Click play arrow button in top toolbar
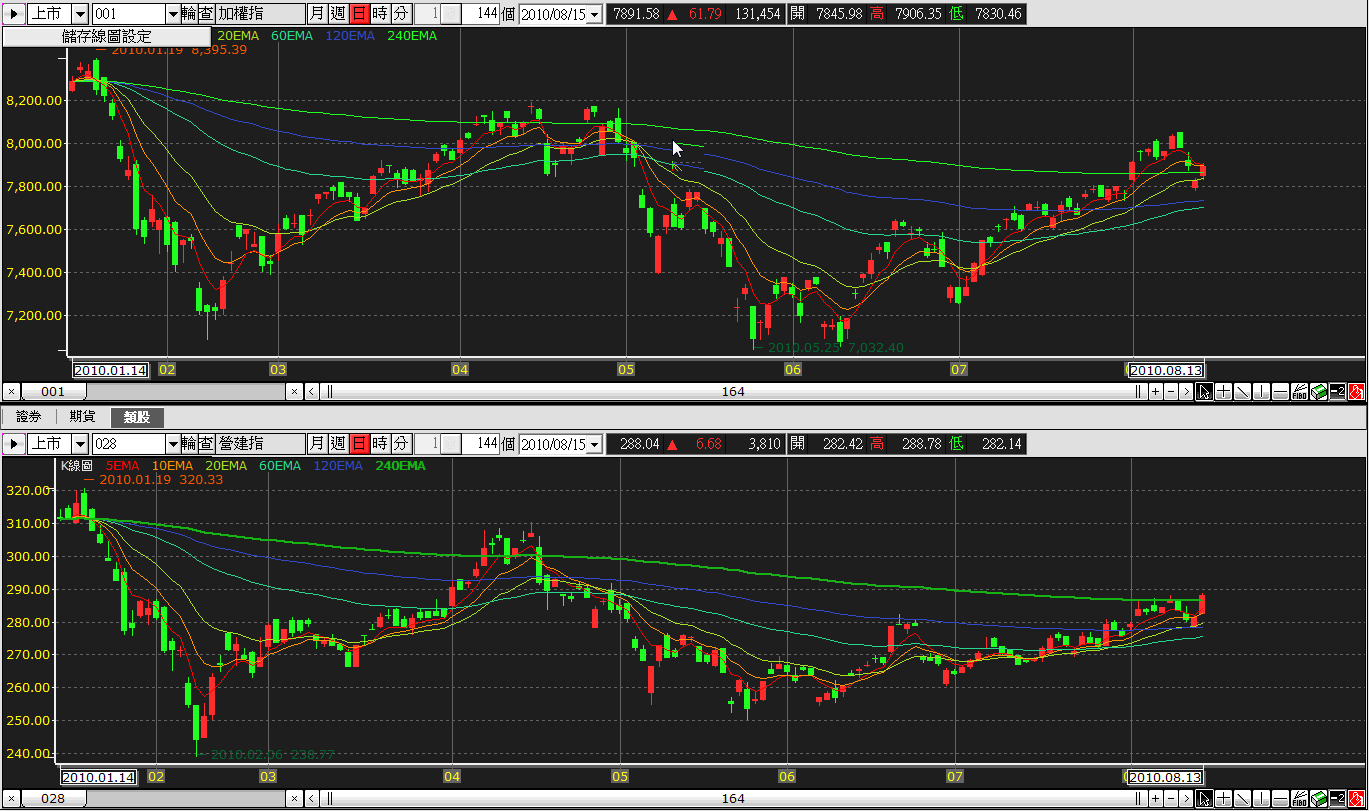This screenshot has height=811, width=1370. point(12,14)
